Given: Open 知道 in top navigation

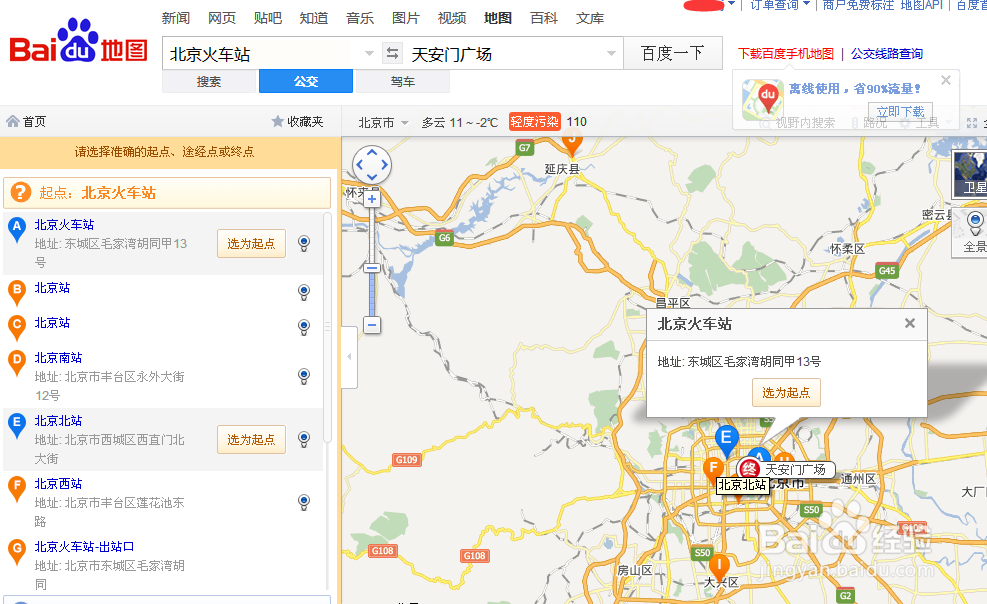Looking at the screenshot, I should pos(314,18).
